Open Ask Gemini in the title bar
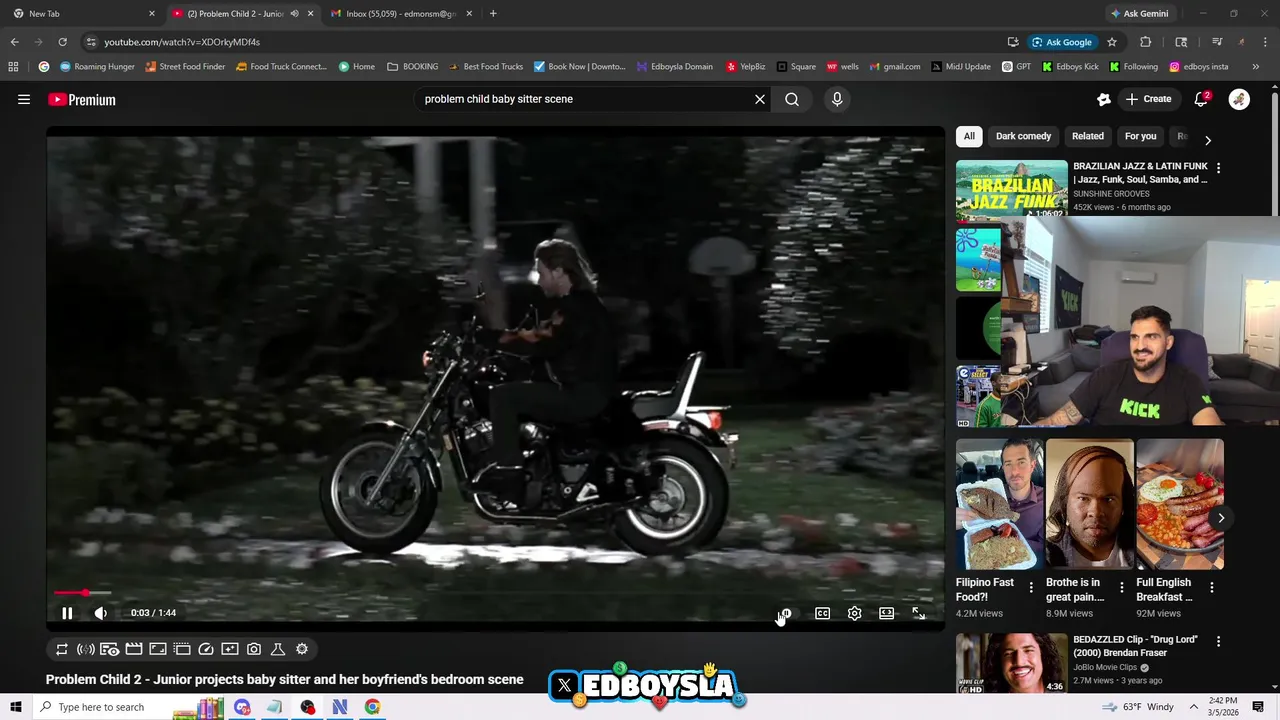This screenshot has height=720, width=1280. tap(1139, 14)
